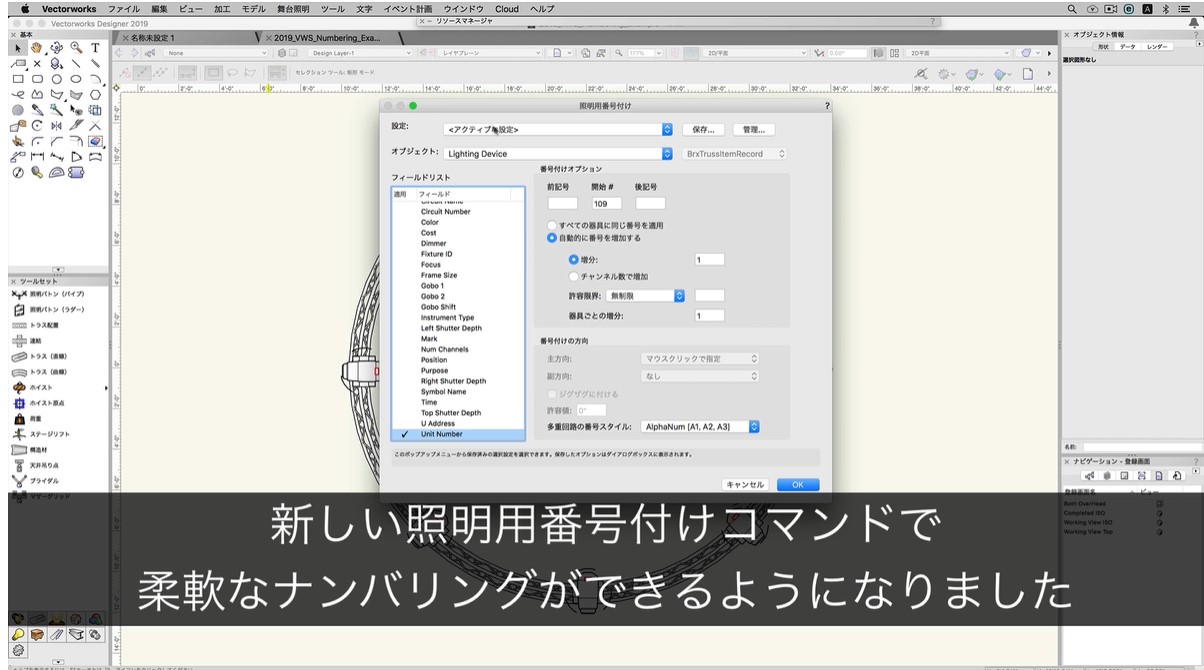
Task: Select the Zoom magnifier tool
Action: coord(76,47)
